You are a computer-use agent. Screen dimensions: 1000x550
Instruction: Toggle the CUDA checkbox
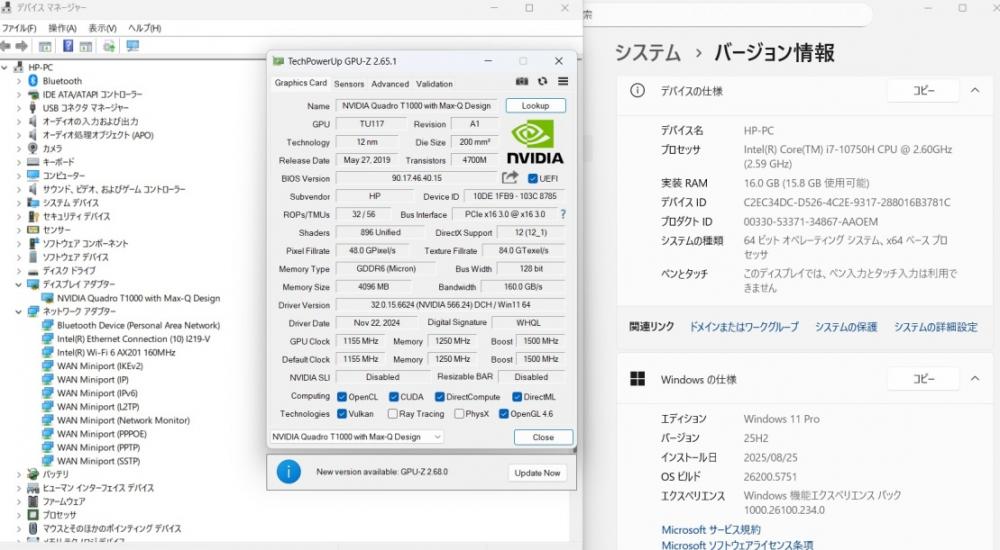[x=393, y=397]
